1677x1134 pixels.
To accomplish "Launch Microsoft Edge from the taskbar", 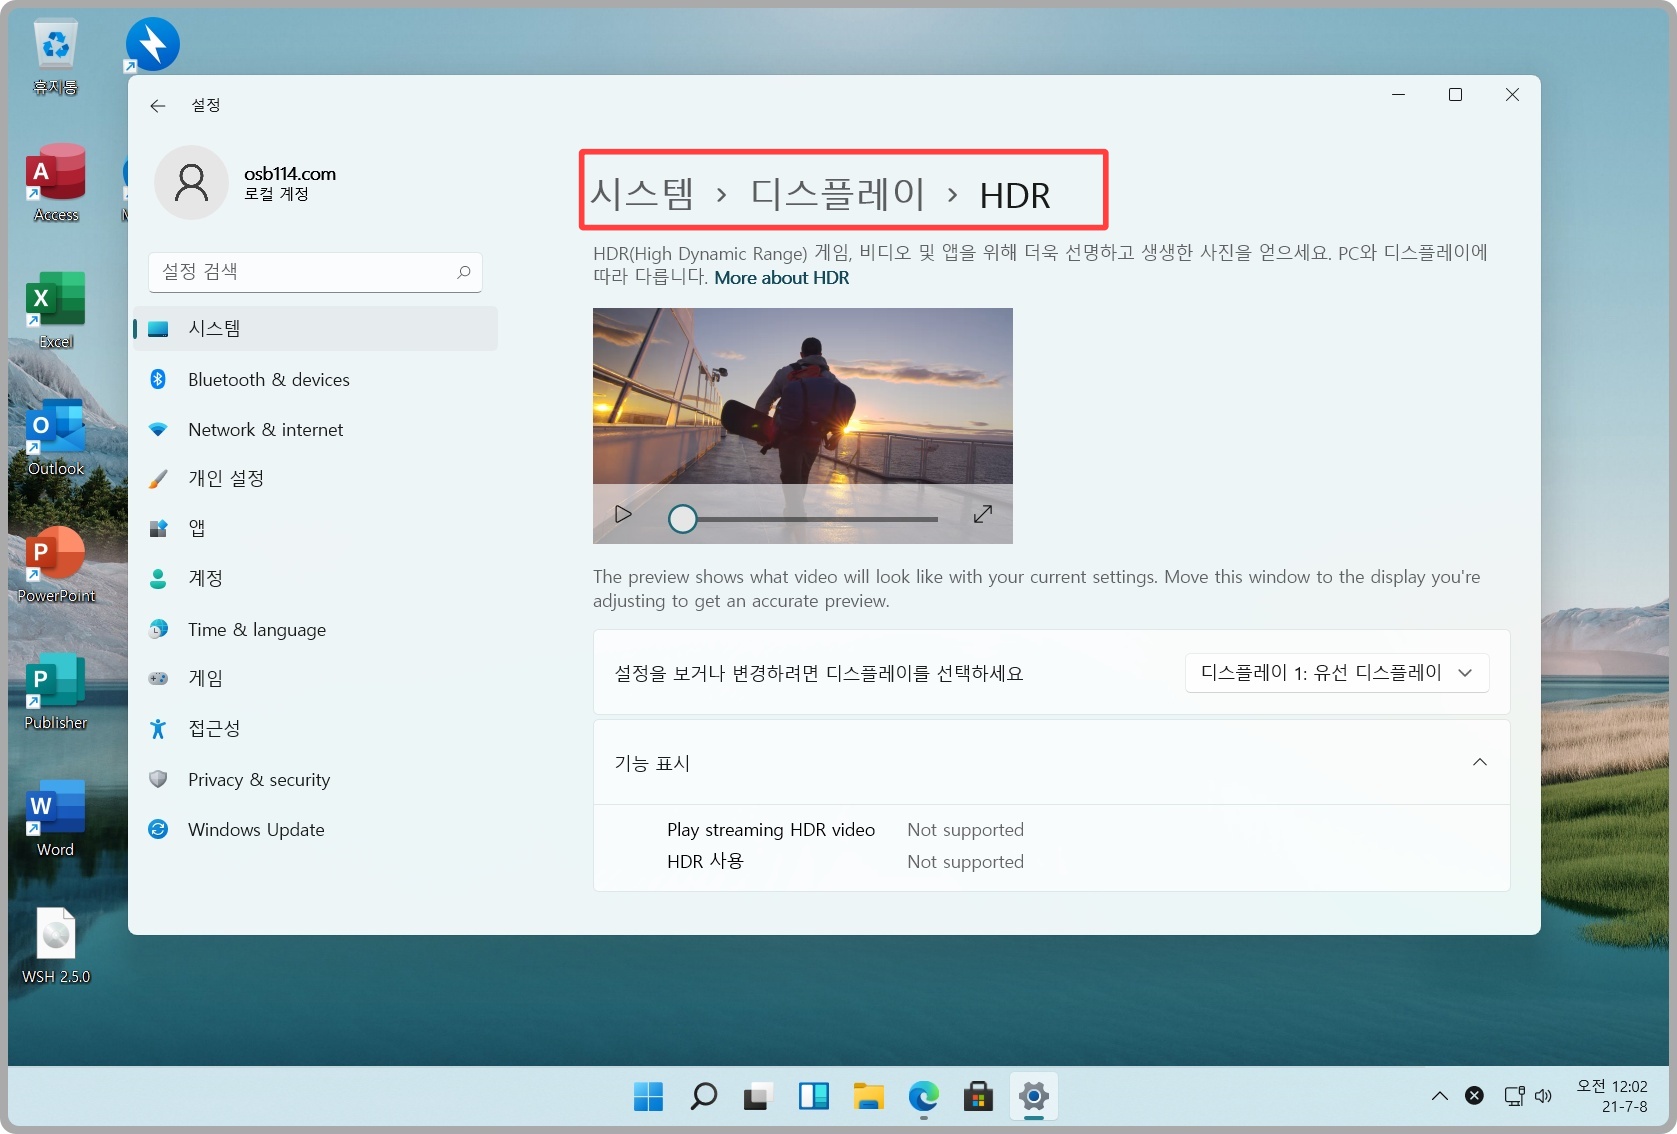I will click(x=922, y=1096).
